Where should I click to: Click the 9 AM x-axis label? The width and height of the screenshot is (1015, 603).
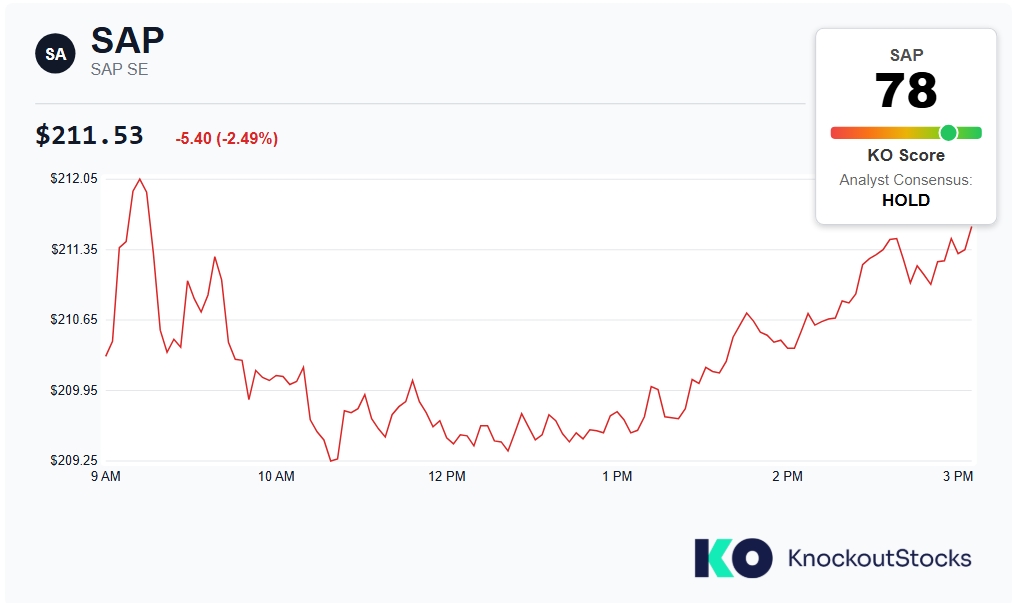click(x=106, y=476)
